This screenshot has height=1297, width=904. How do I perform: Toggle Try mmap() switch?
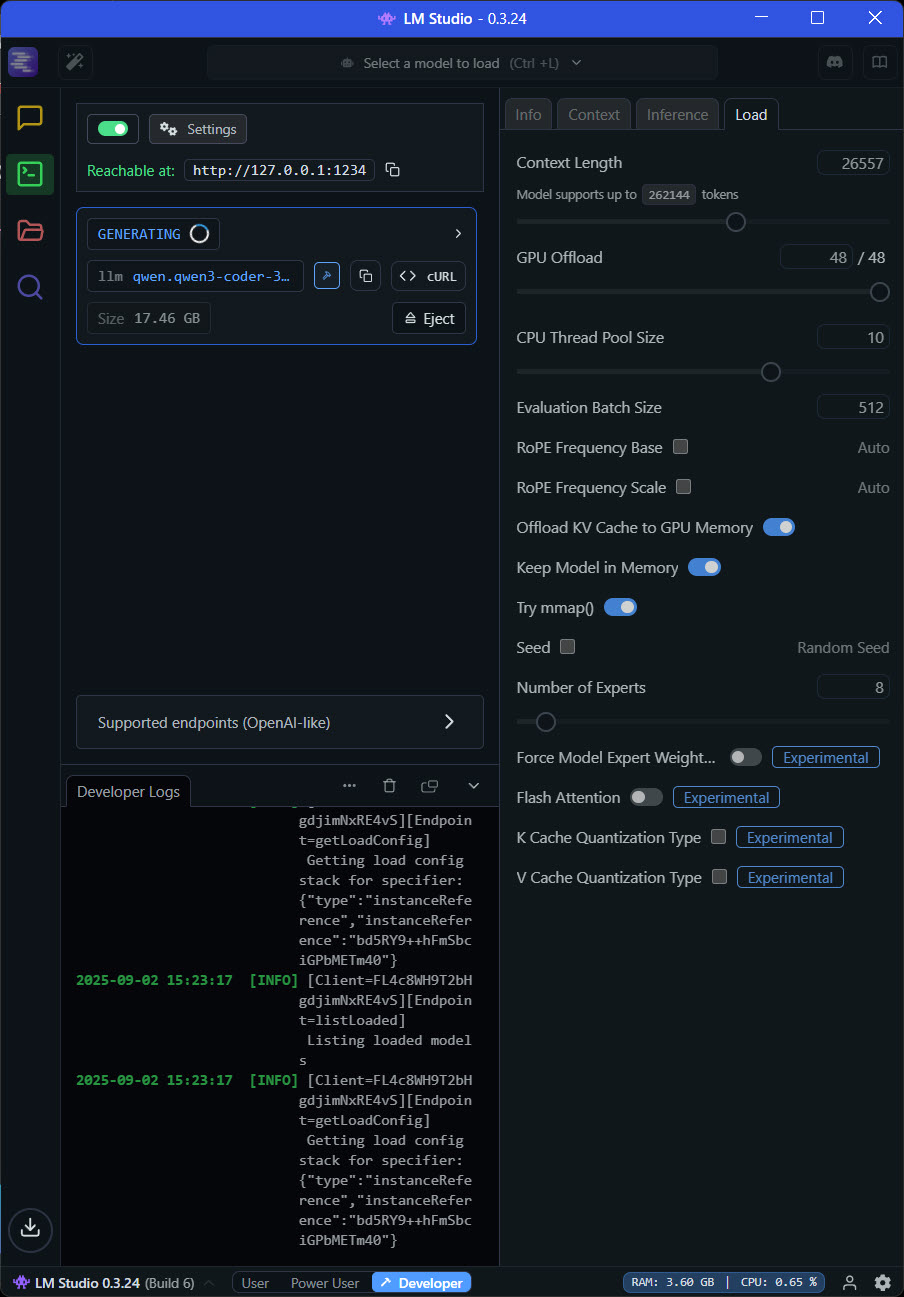point(621,607)
